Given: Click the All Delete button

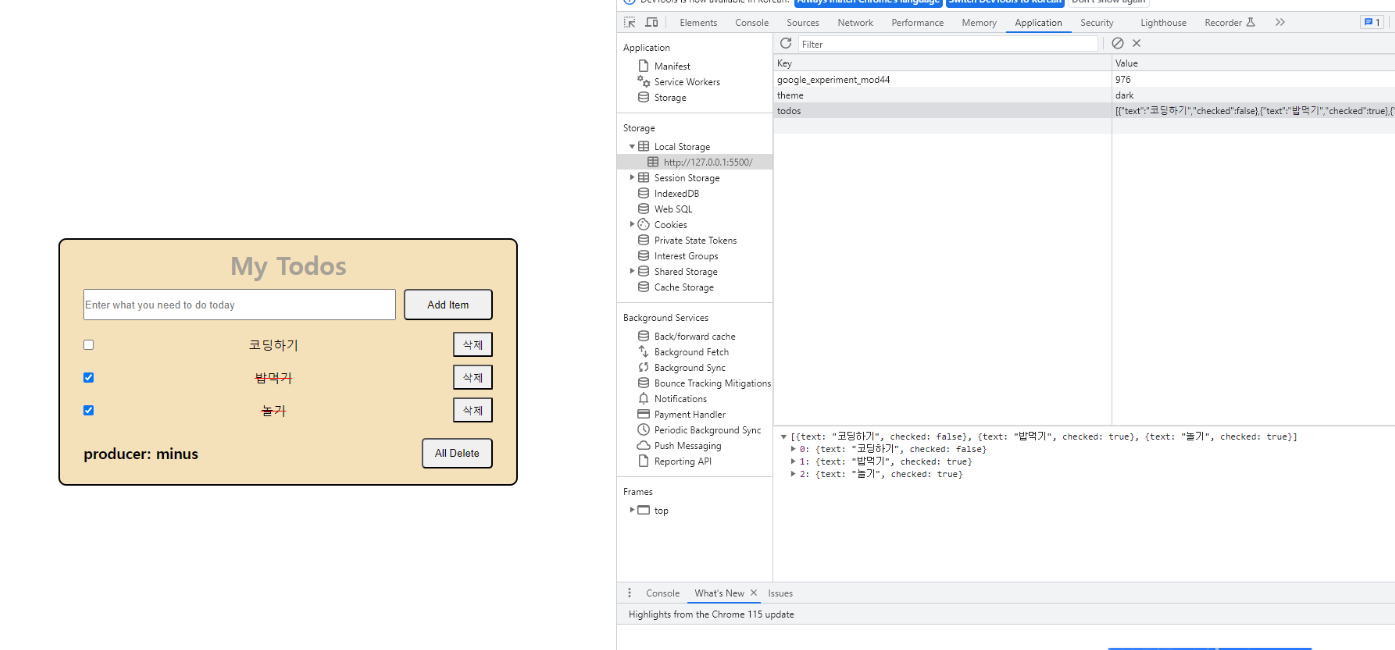Looking at the screenshot, I should [457, 453].
